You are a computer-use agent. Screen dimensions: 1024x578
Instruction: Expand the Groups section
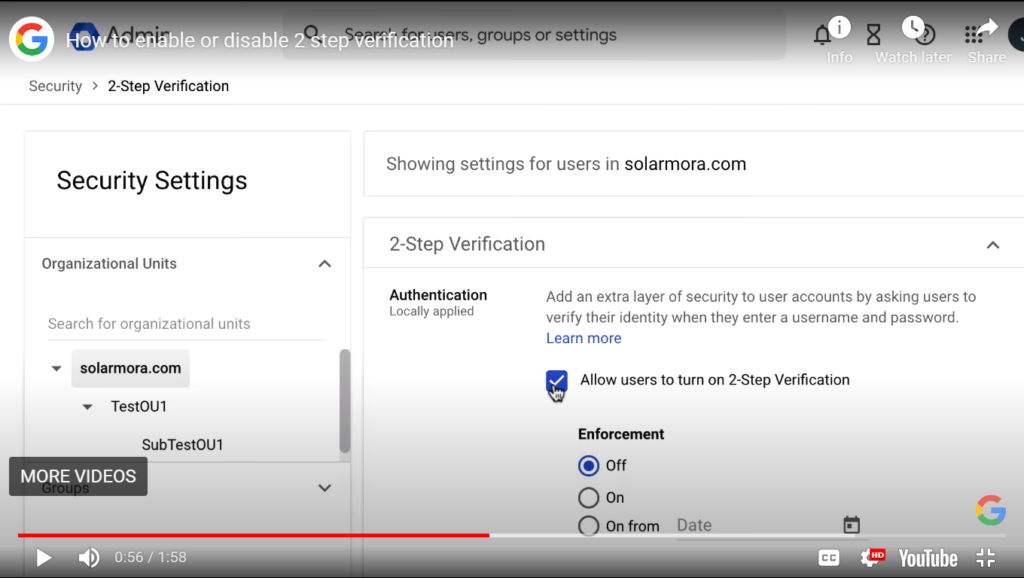point(324,487)
